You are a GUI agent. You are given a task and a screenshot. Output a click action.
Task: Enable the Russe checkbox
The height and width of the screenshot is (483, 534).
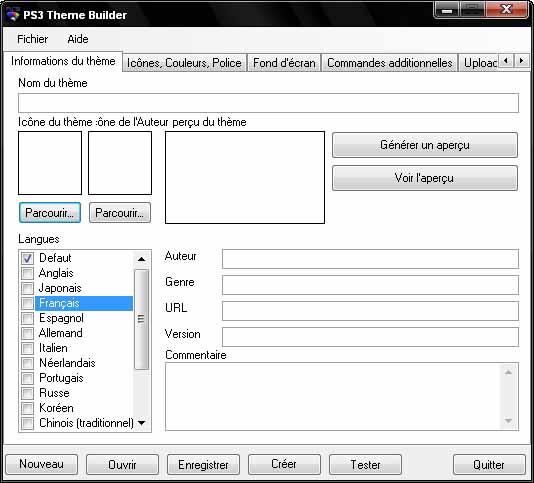28,393
